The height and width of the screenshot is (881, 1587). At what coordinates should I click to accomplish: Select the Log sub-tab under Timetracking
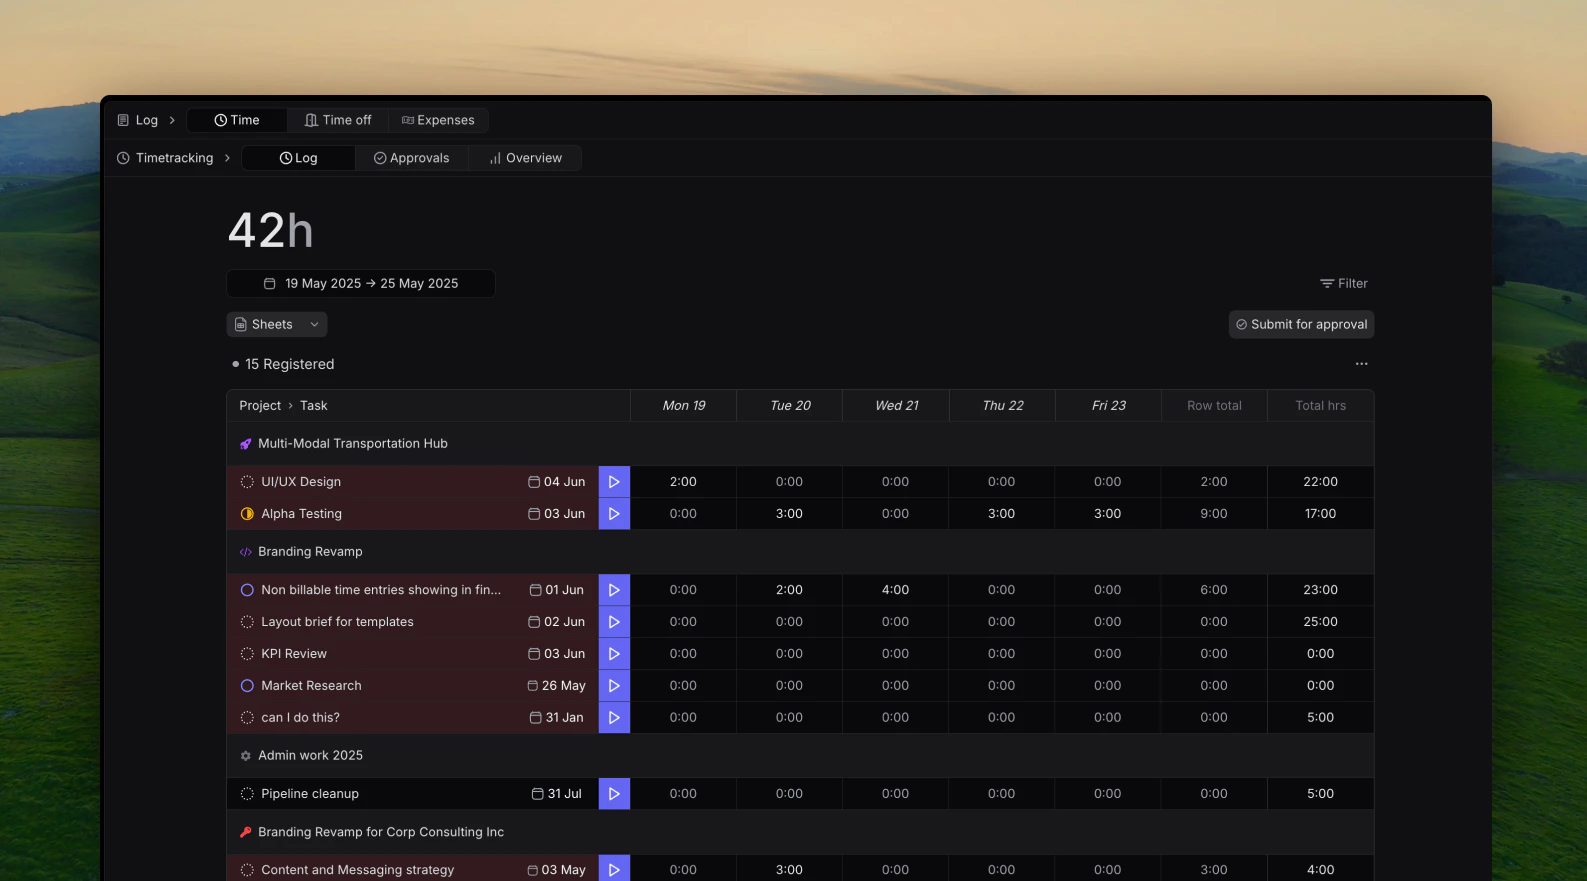[x=299, y=158]
